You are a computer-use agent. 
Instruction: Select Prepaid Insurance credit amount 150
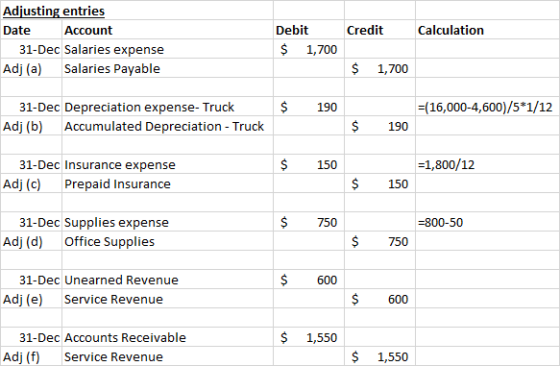point(380,184)
